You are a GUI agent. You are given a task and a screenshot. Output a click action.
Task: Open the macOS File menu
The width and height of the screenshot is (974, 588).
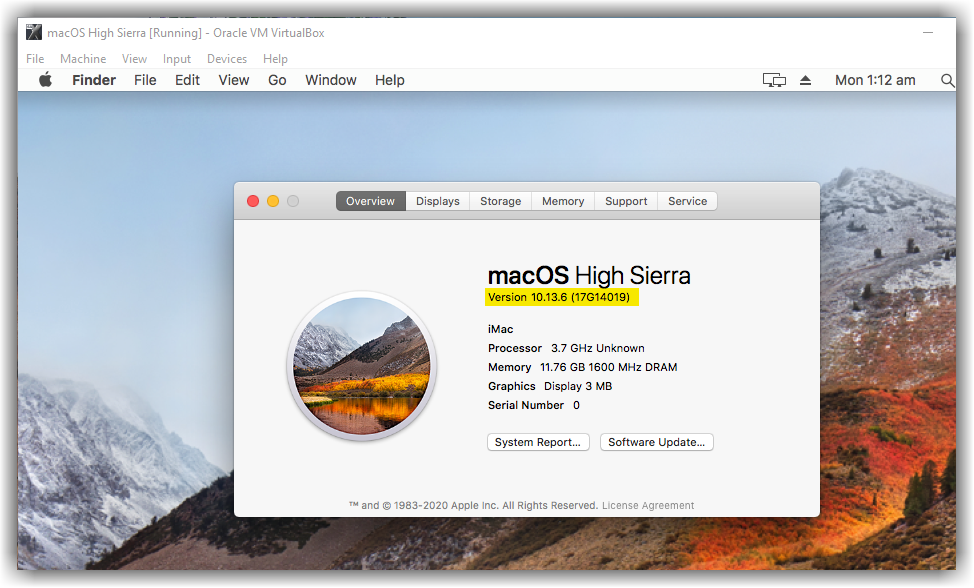tap(145, 80)
